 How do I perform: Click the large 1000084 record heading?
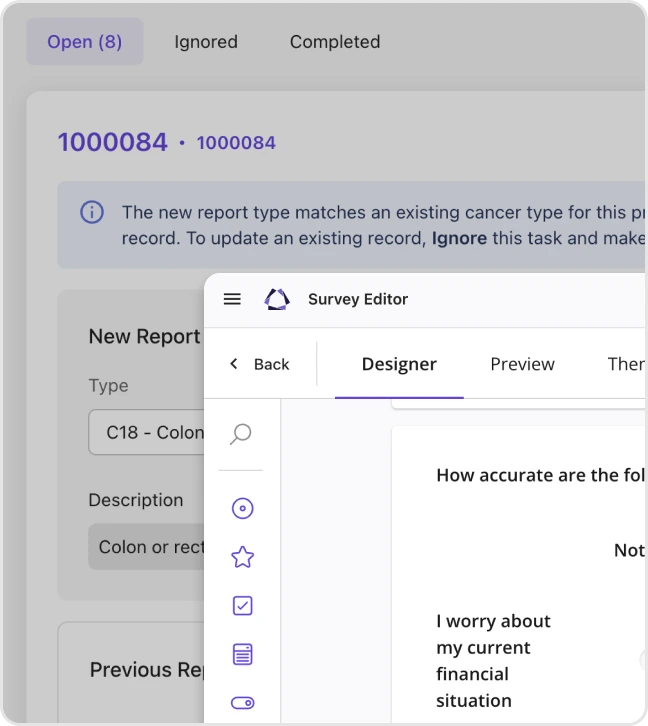click(112, 142)
